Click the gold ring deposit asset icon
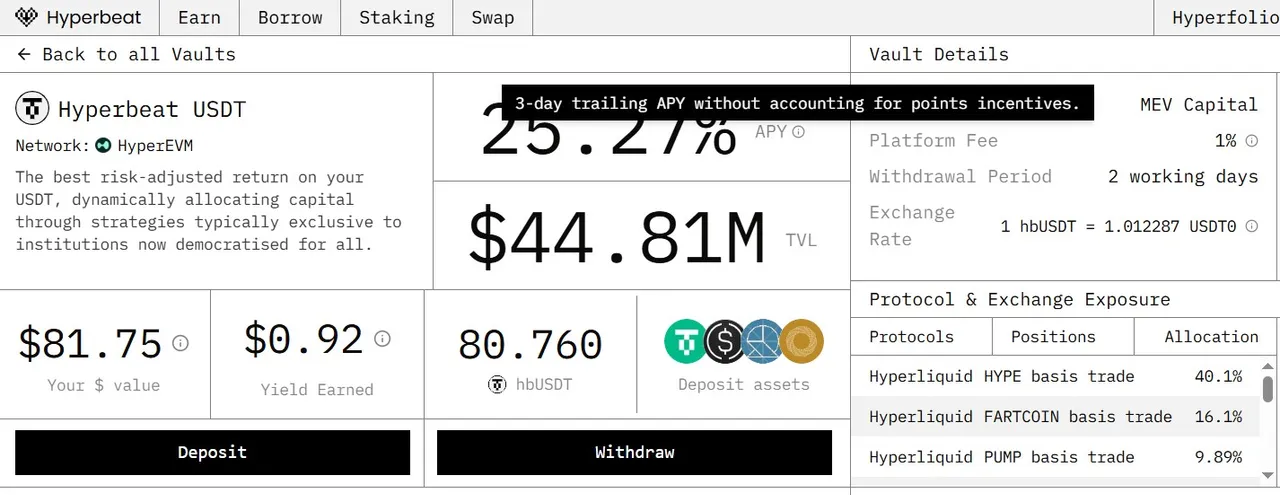The height and width of the screenshot is (495, 1280). click(x=801, y=342)
